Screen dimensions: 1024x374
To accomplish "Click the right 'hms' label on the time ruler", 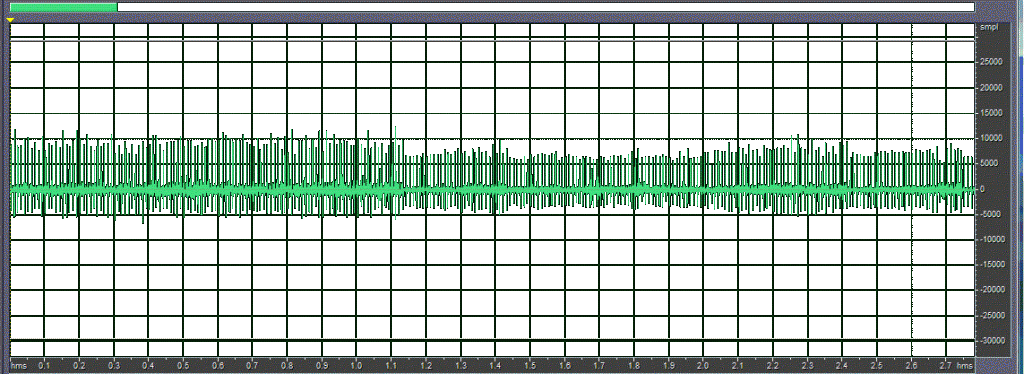I will [x=966, y=366].
